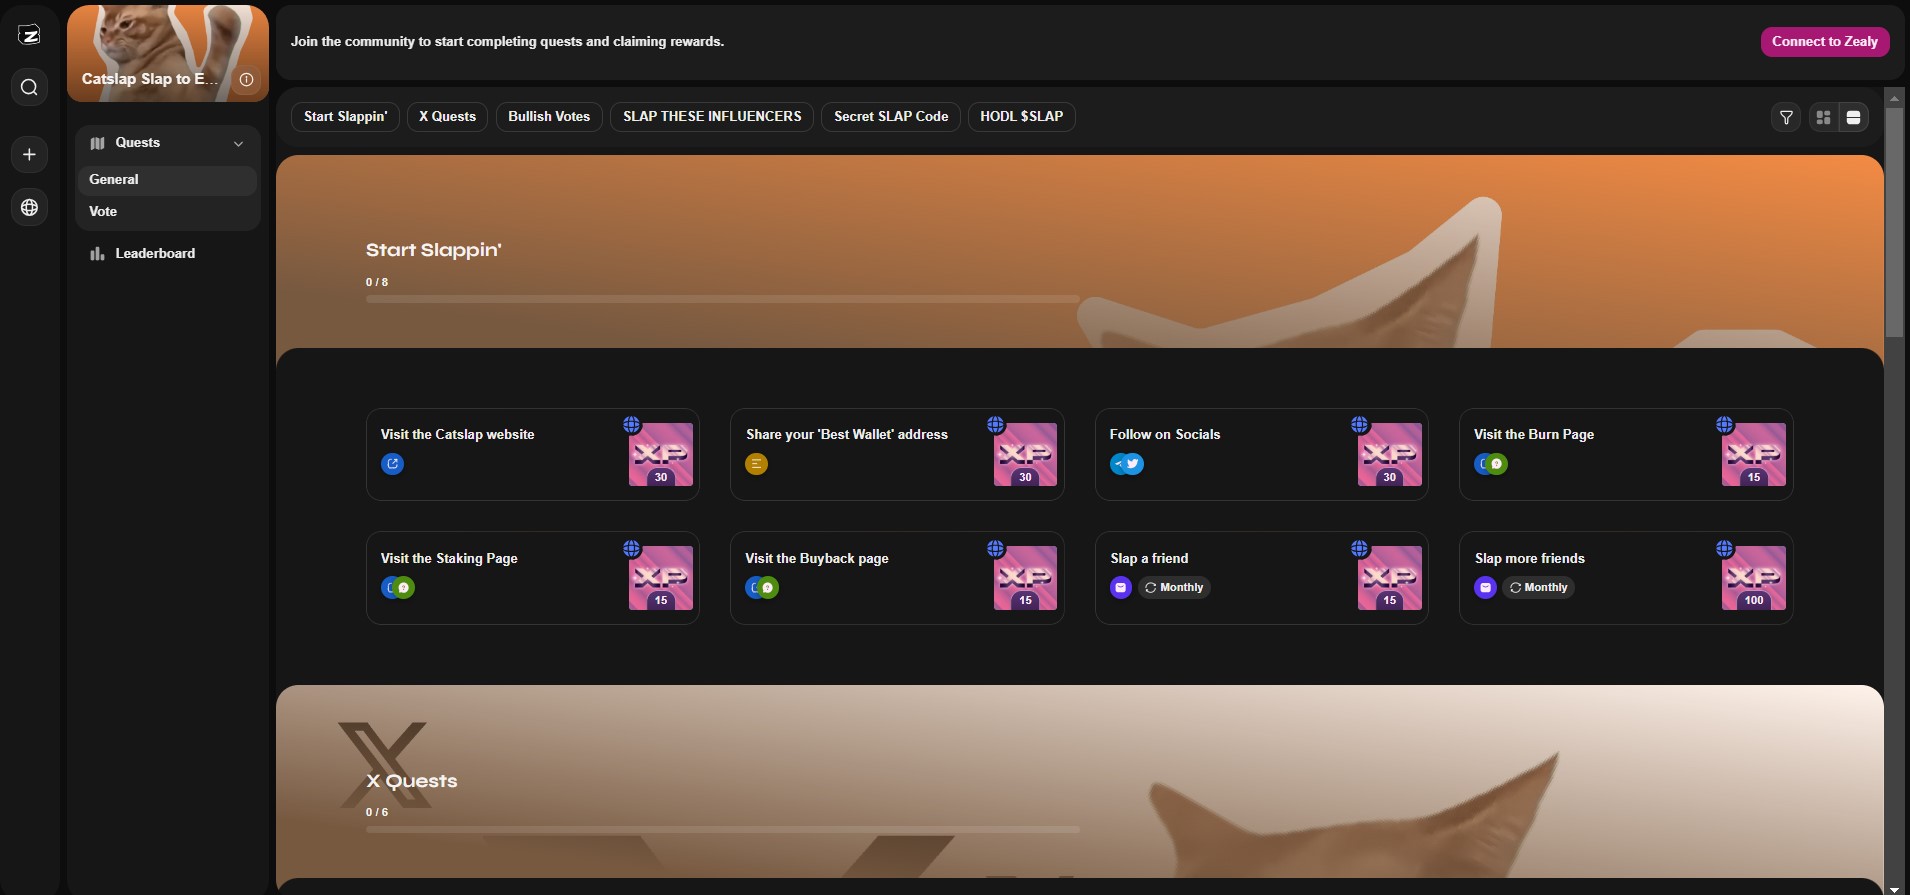The width and height of the screenshot is (1910, 895).
Task: Switch to grid view layout
Action: pos(1823,117)
